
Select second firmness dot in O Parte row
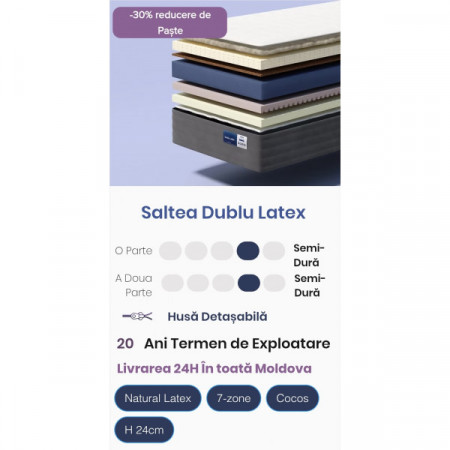point(196,251)
